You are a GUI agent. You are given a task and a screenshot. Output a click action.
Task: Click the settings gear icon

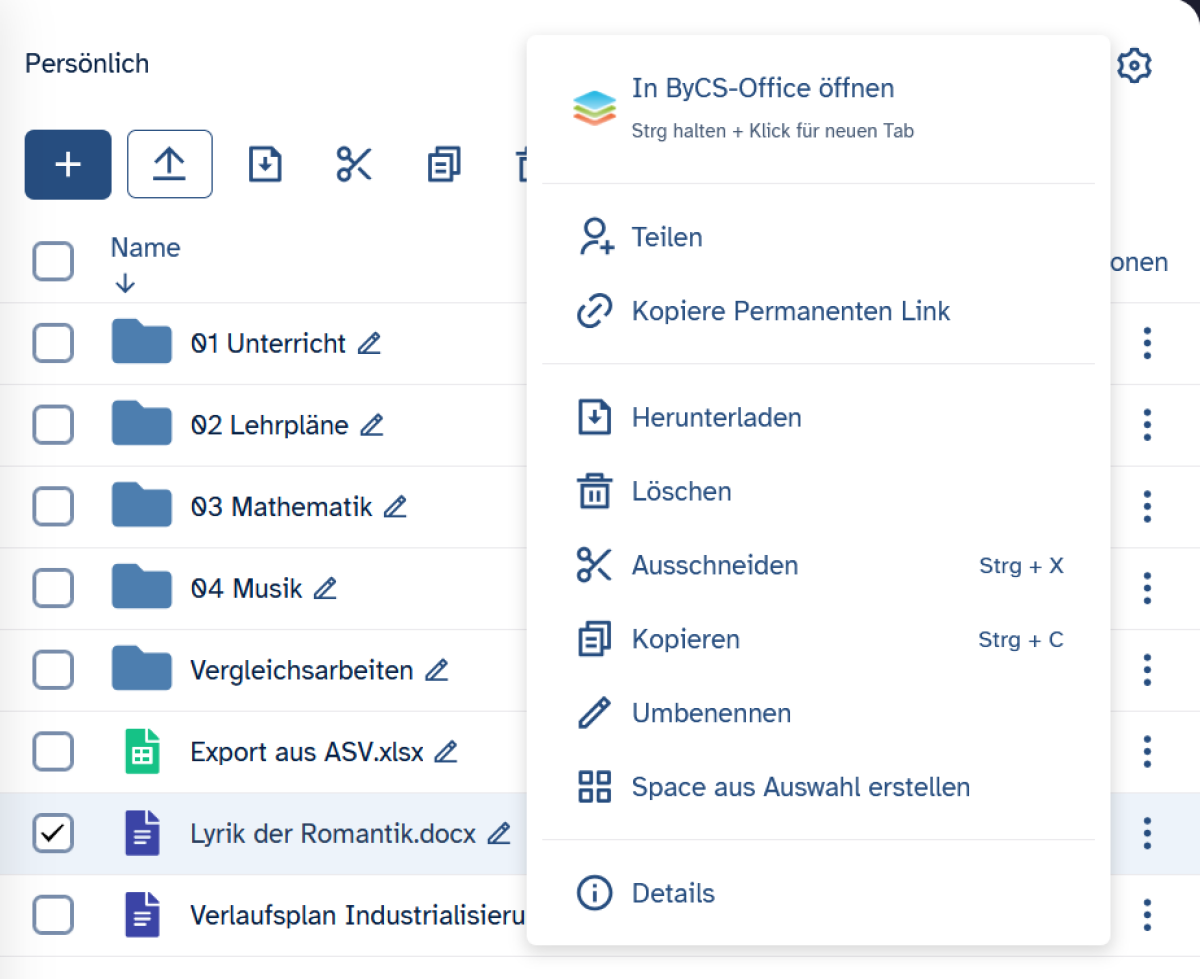tap(1134, 66)
